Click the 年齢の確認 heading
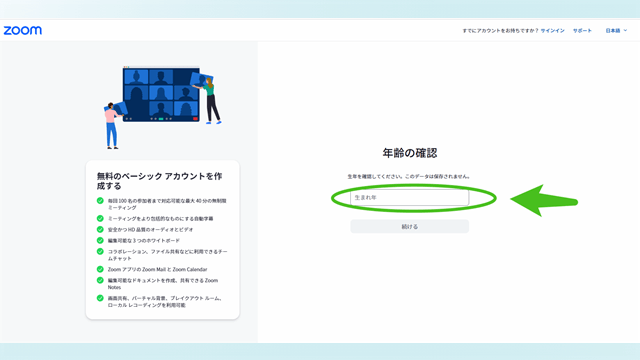The height and width of the screenshot is (360, 640). 409,153
